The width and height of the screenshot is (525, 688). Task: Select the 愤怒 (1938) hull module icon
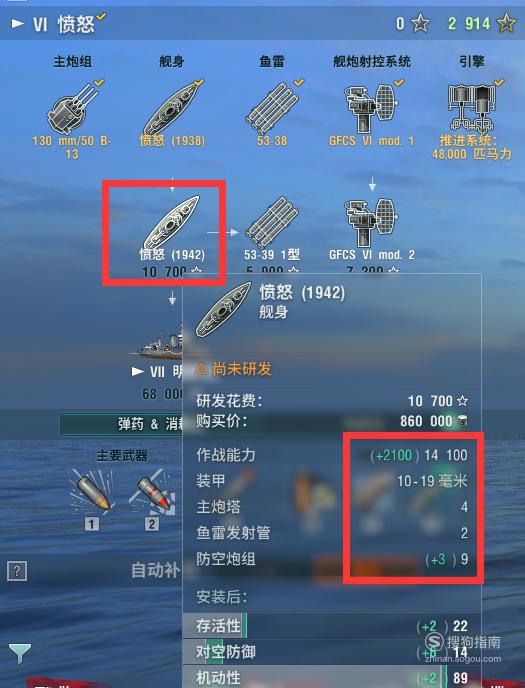pyautogui.click(x=172, y=108)
